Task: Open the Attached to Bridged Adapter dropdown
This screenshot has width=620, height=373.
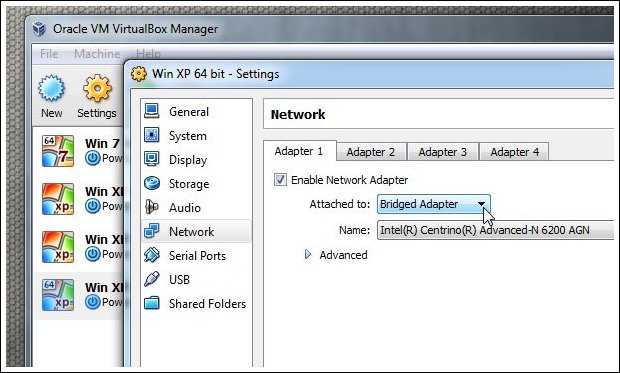Action: 434,204
